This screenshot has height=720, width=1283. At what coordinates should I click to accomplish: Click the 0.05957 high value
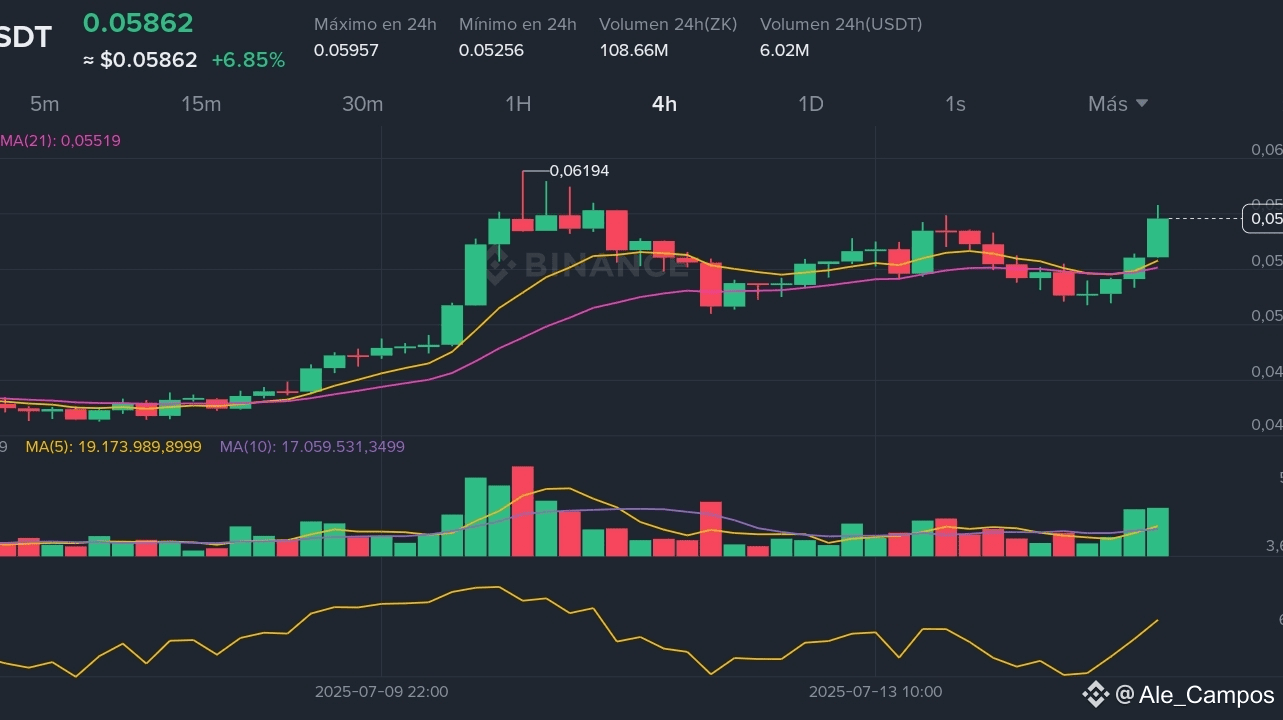click(x=346, y=50)
